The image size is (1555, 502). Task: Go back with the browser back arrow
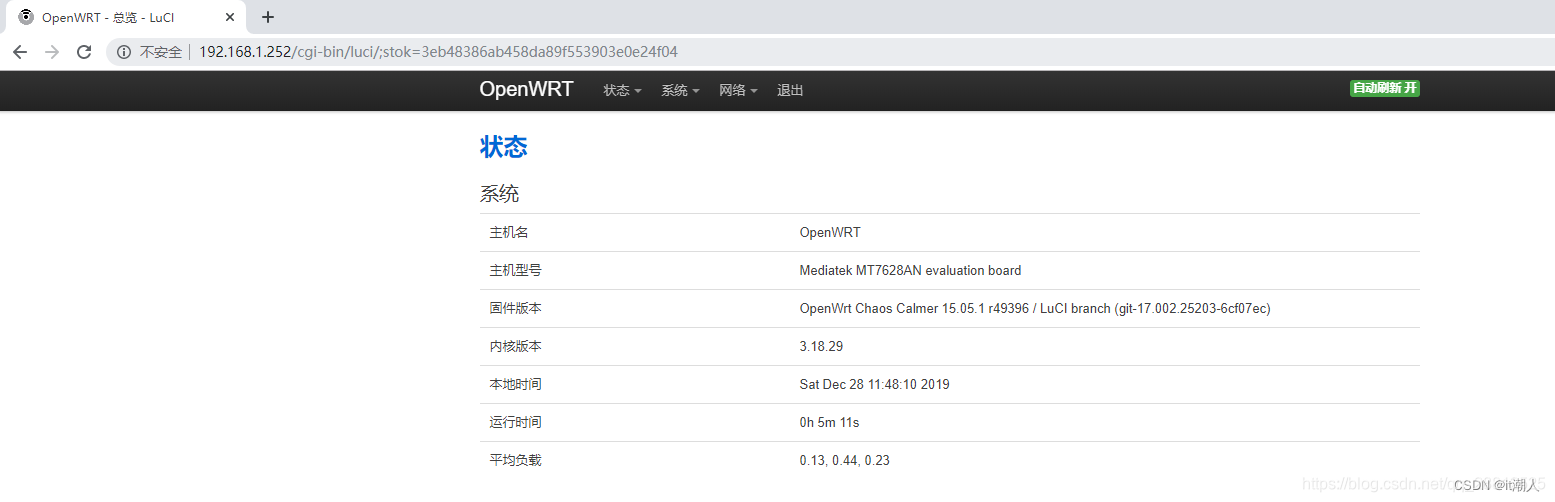(20, 52)
